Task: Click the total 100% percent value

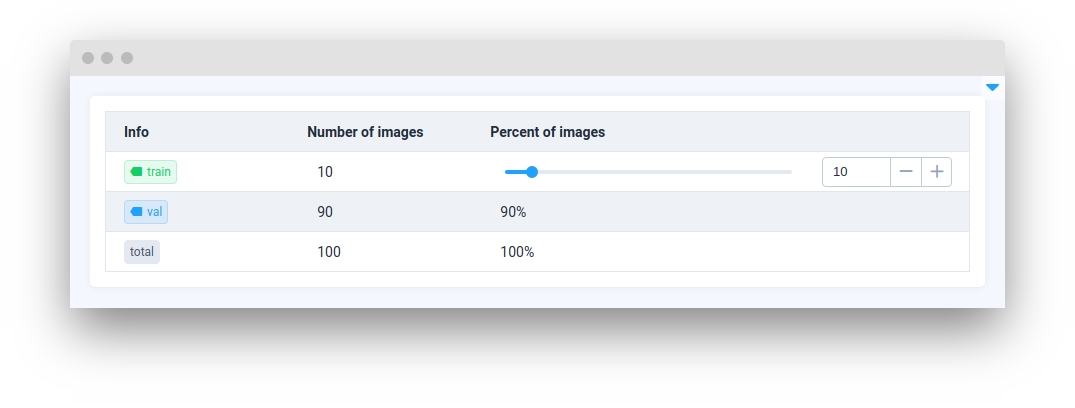Action: (x=517, y=252)
